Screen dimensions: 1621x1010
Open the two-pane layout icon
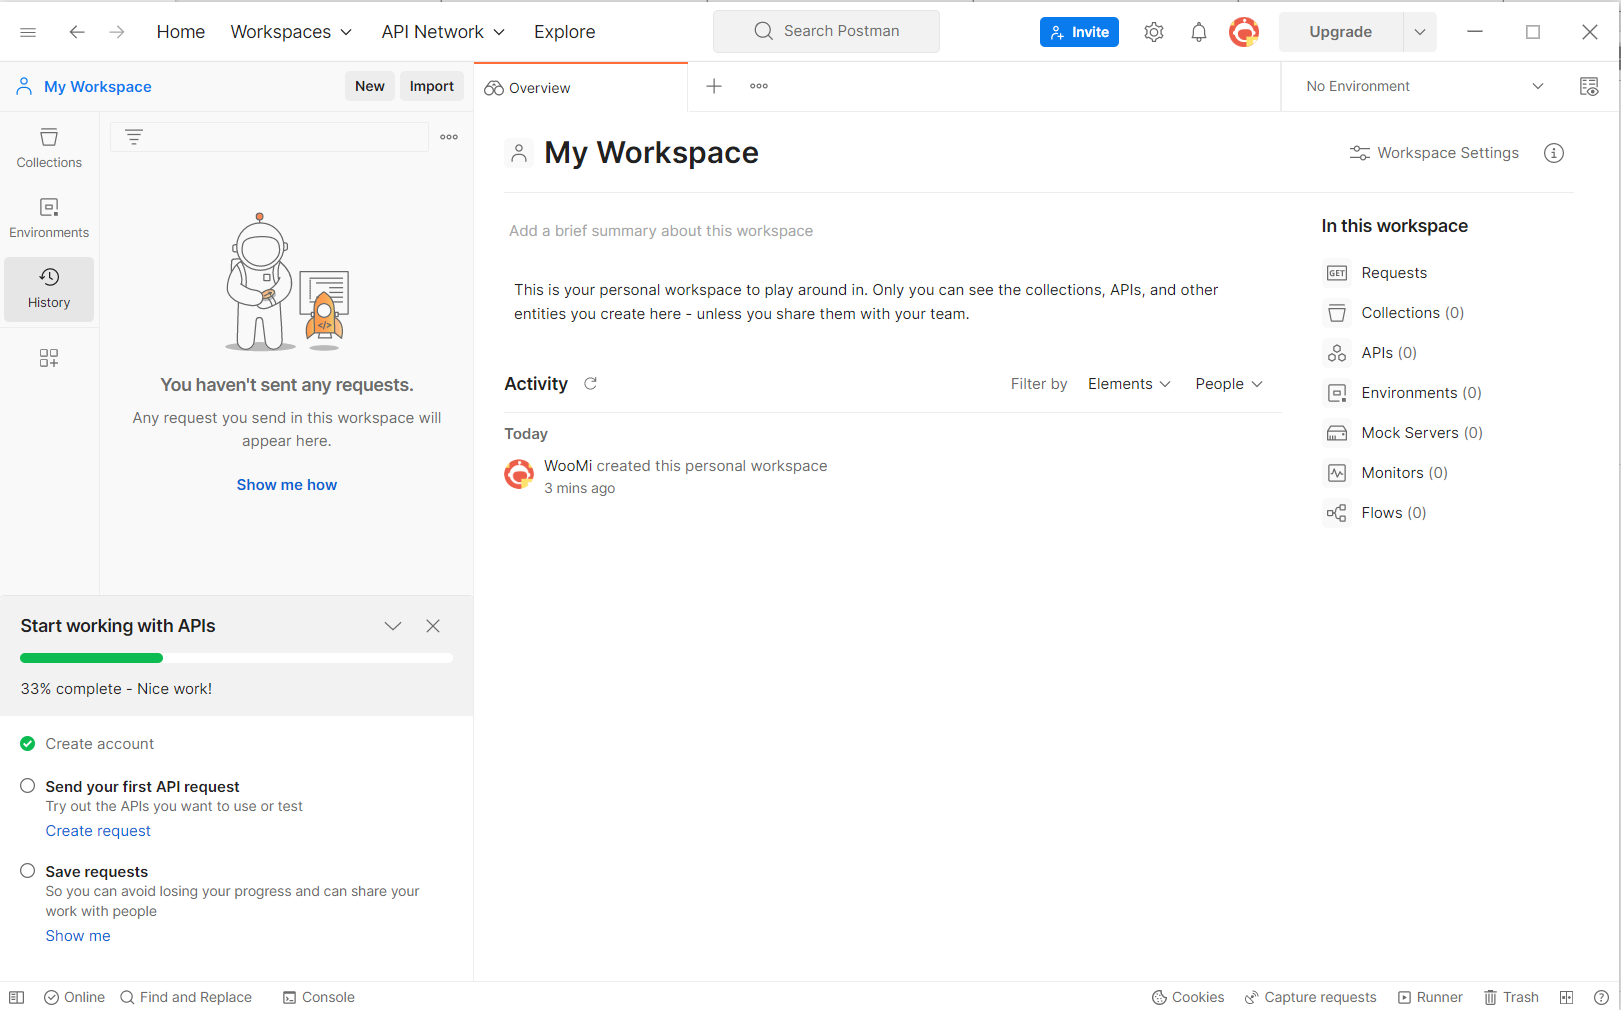(x=1567, y=997)
